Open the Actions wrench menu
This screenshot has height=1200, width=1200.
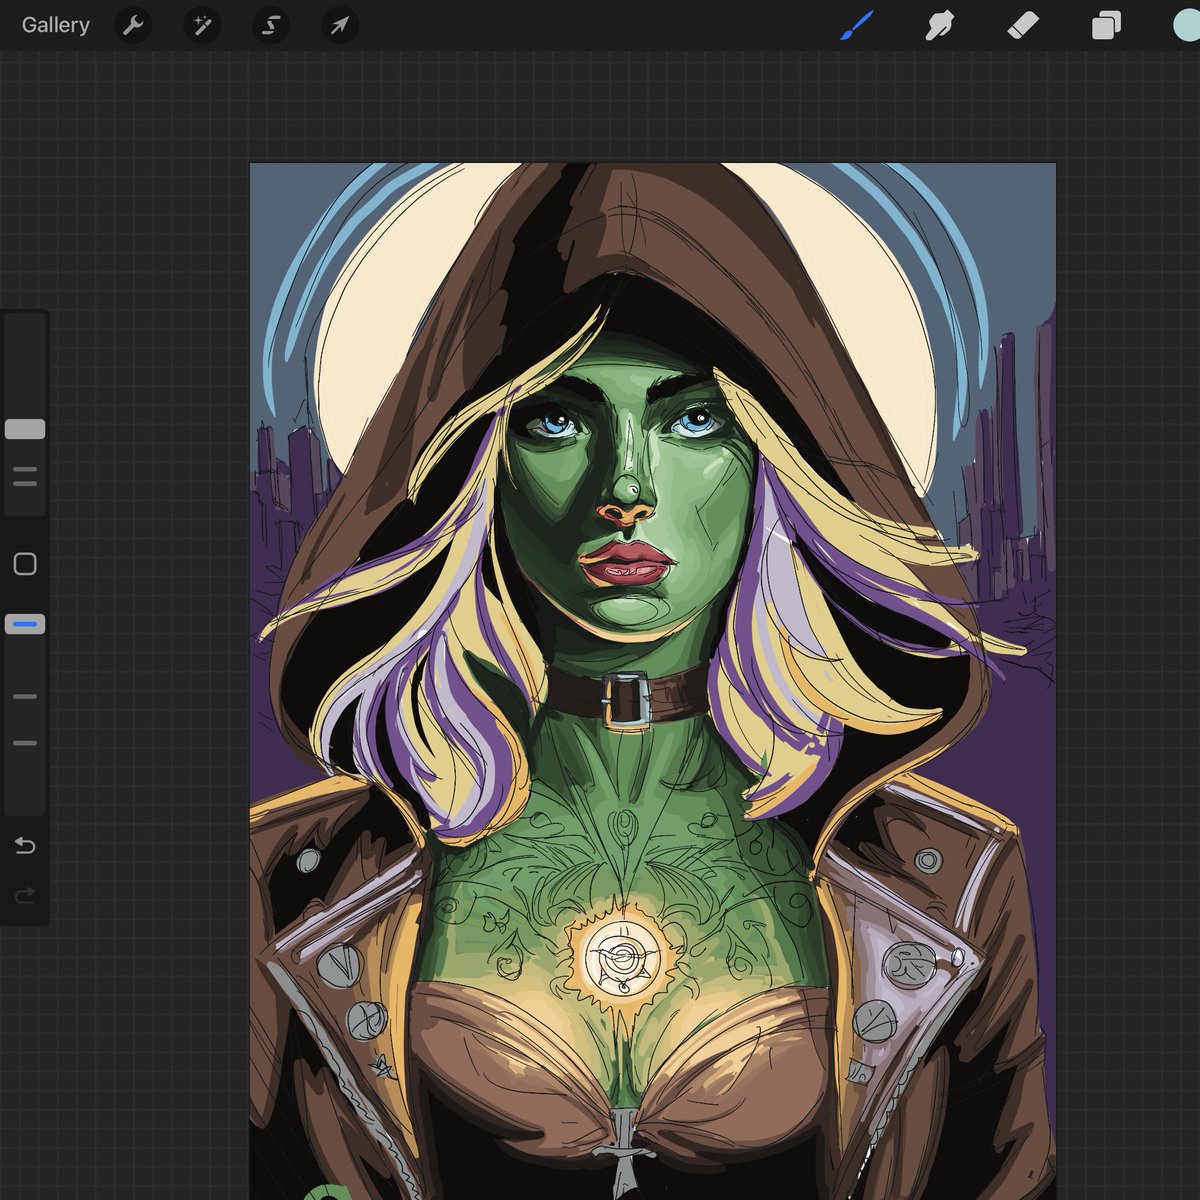click(134, 26)
